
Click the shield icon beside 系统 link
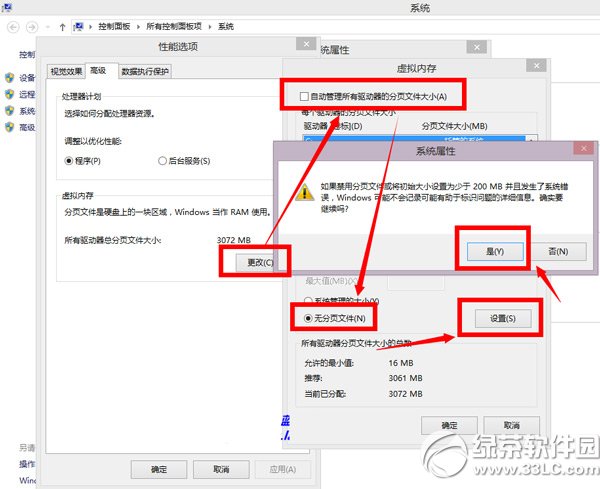[x=10, y=111]
